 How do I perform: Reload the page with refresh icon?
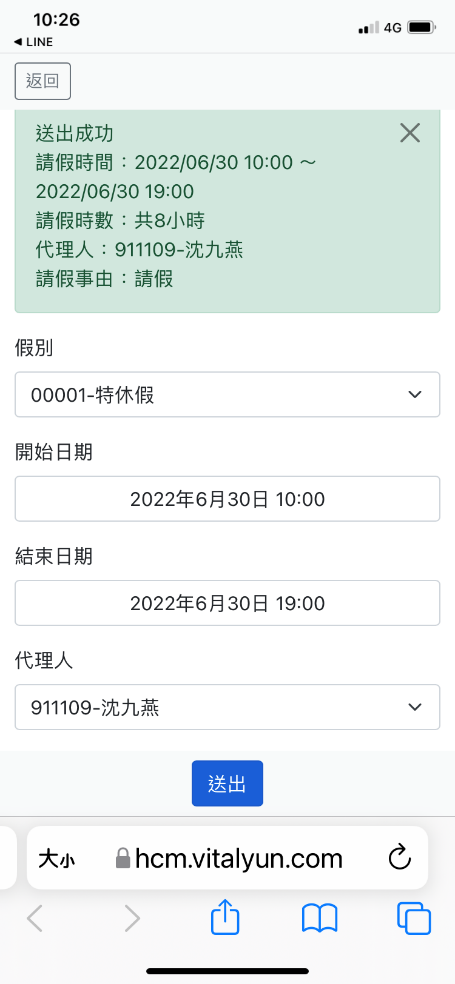point(399,857)
